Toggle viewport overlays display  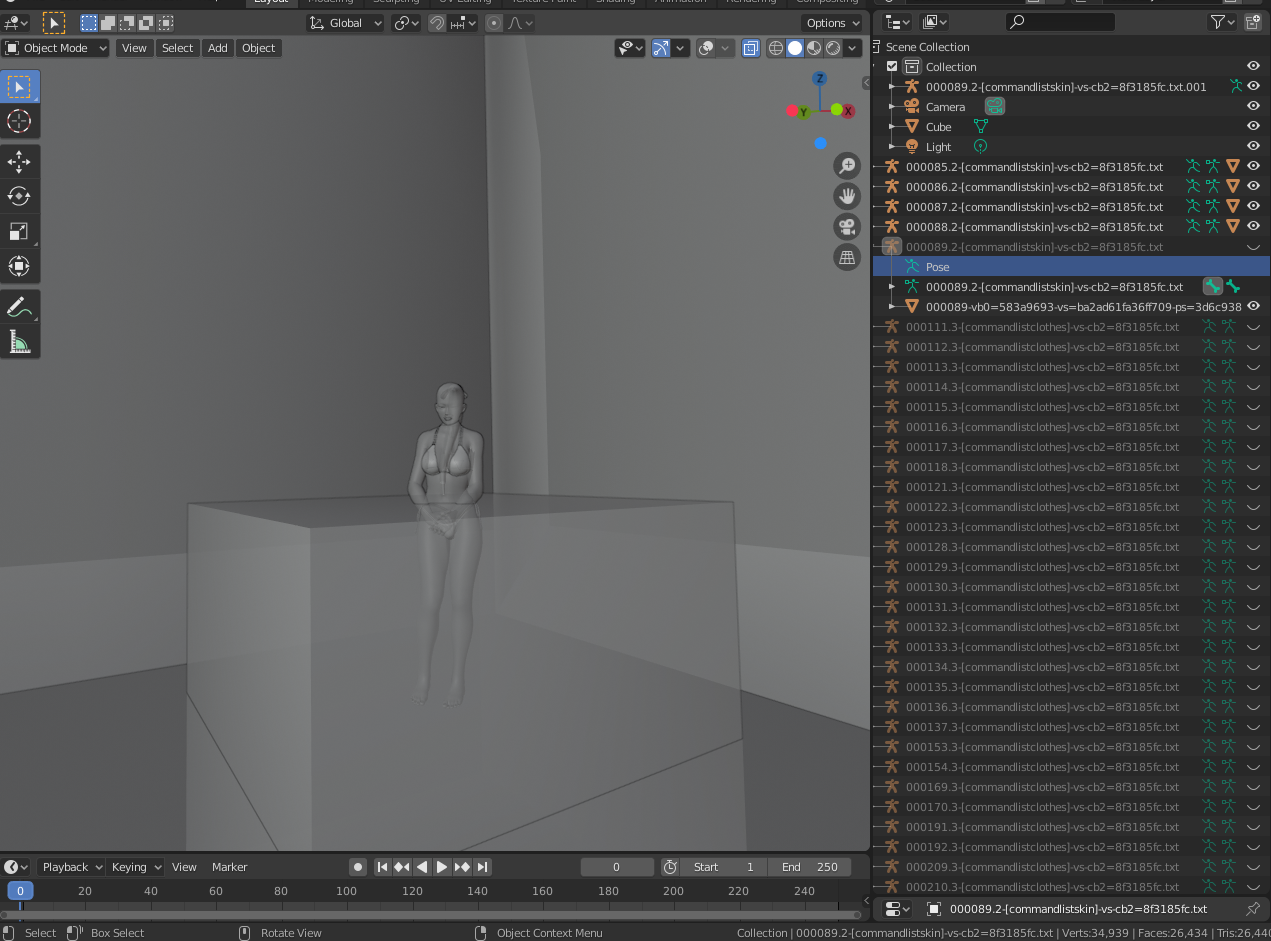[706, 48]
